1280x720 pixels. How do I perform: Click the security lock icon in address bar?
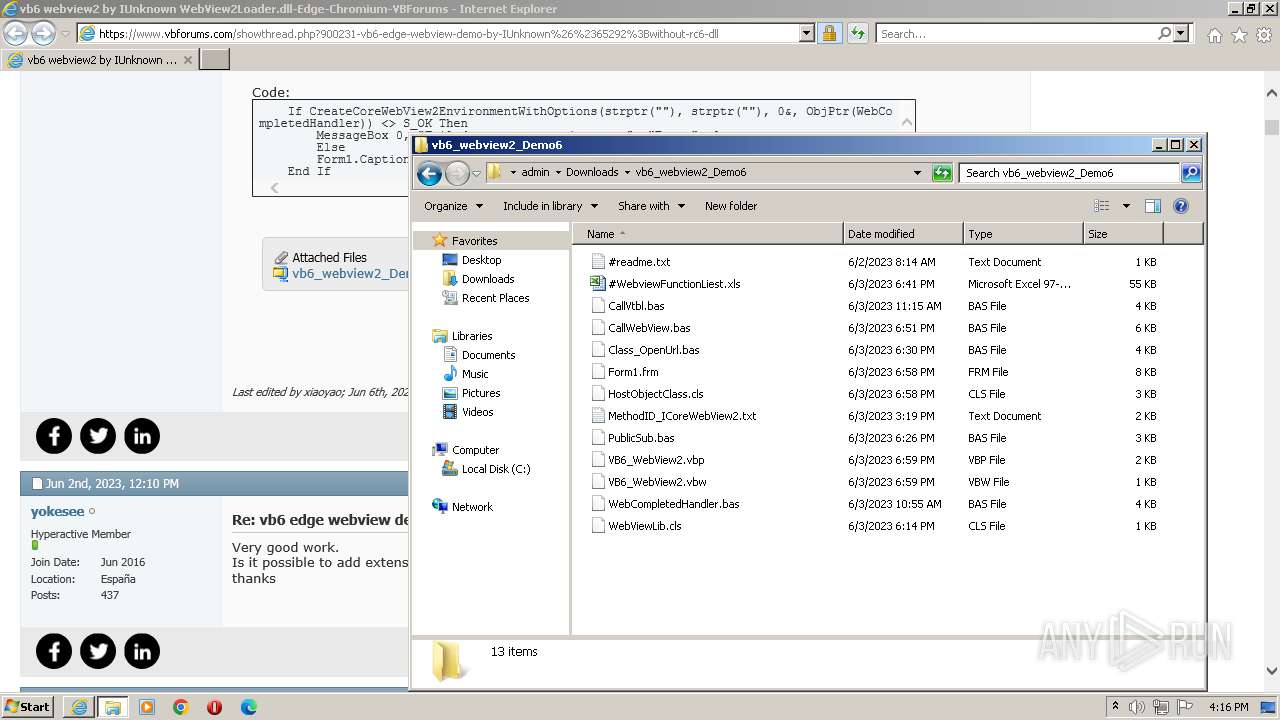tap(829, 33)
